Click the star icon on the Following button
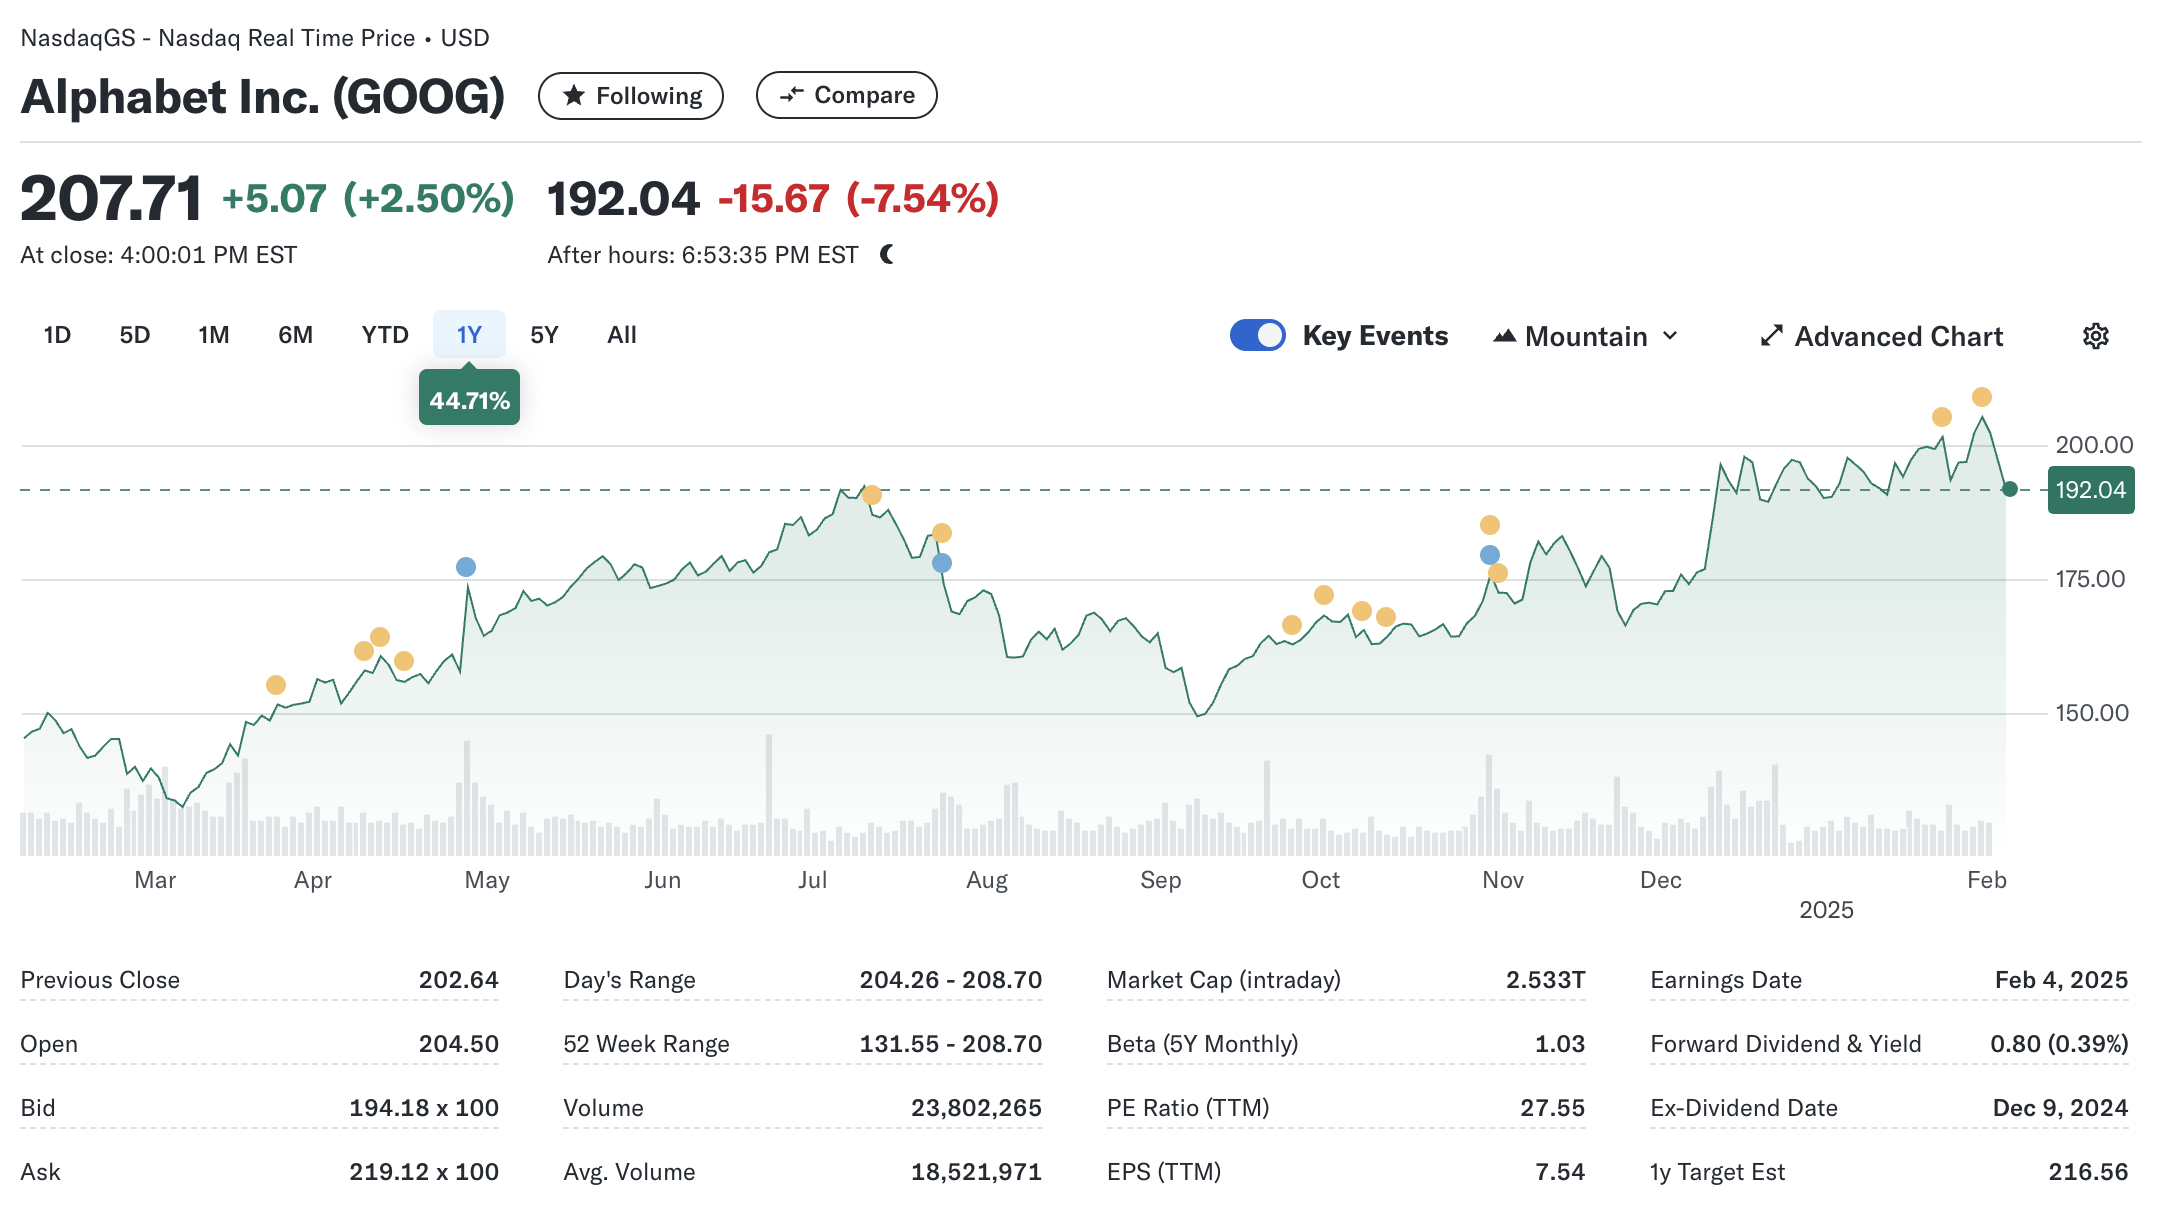Image resolution: width=2174 pixels, height=1220 pixels. 574,96
